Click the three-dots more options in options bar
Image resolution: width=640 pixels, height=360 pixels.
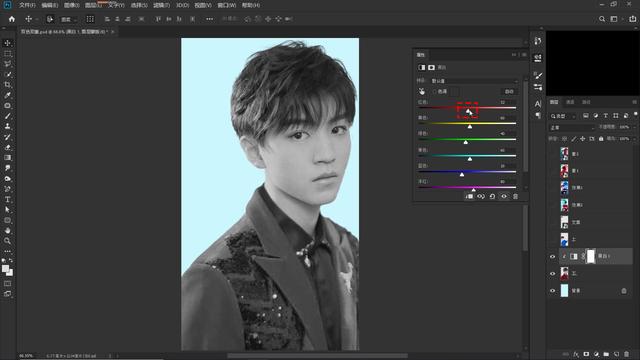[209, 19]
